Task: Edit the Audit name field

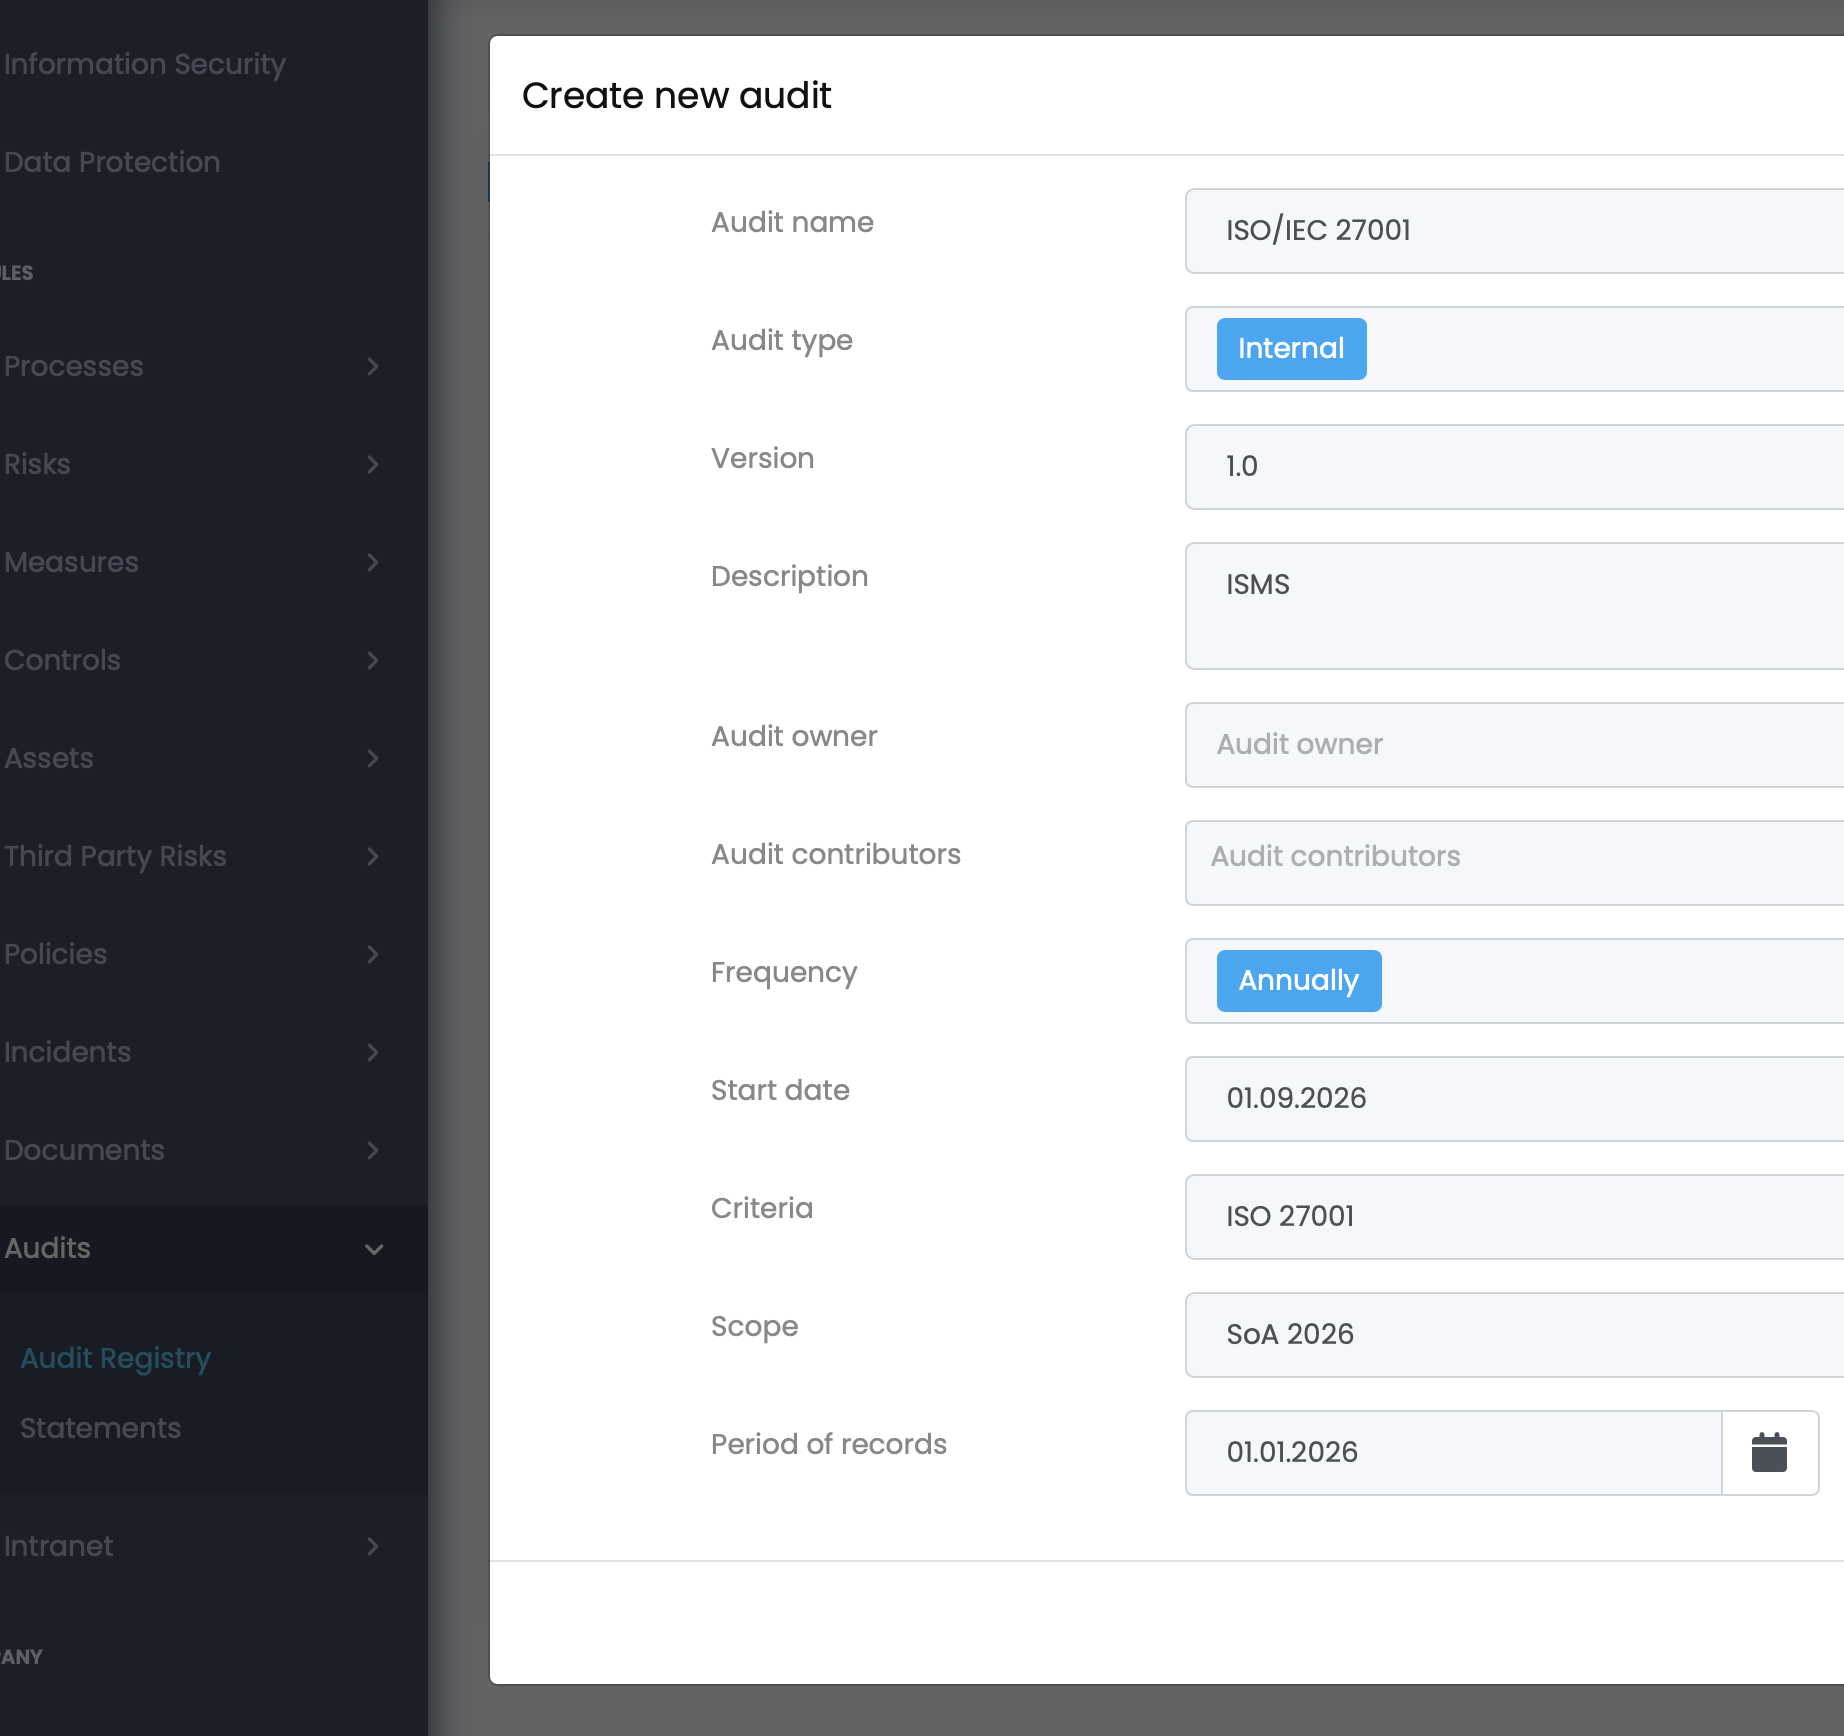Action: (1514, 231)
